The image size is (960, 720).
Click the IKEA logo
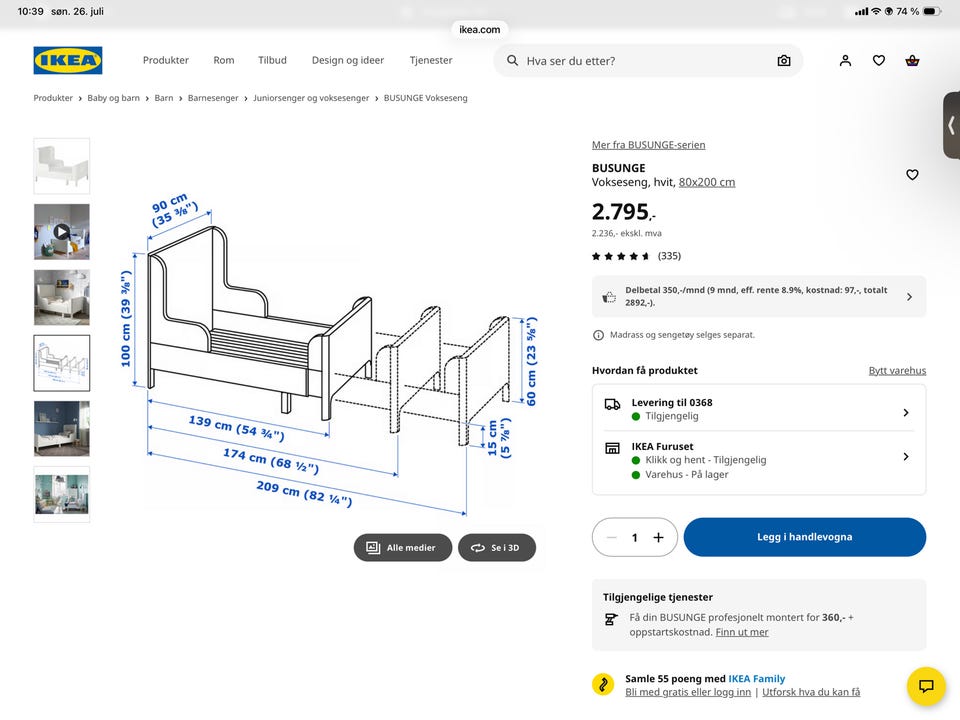(68, 61)
